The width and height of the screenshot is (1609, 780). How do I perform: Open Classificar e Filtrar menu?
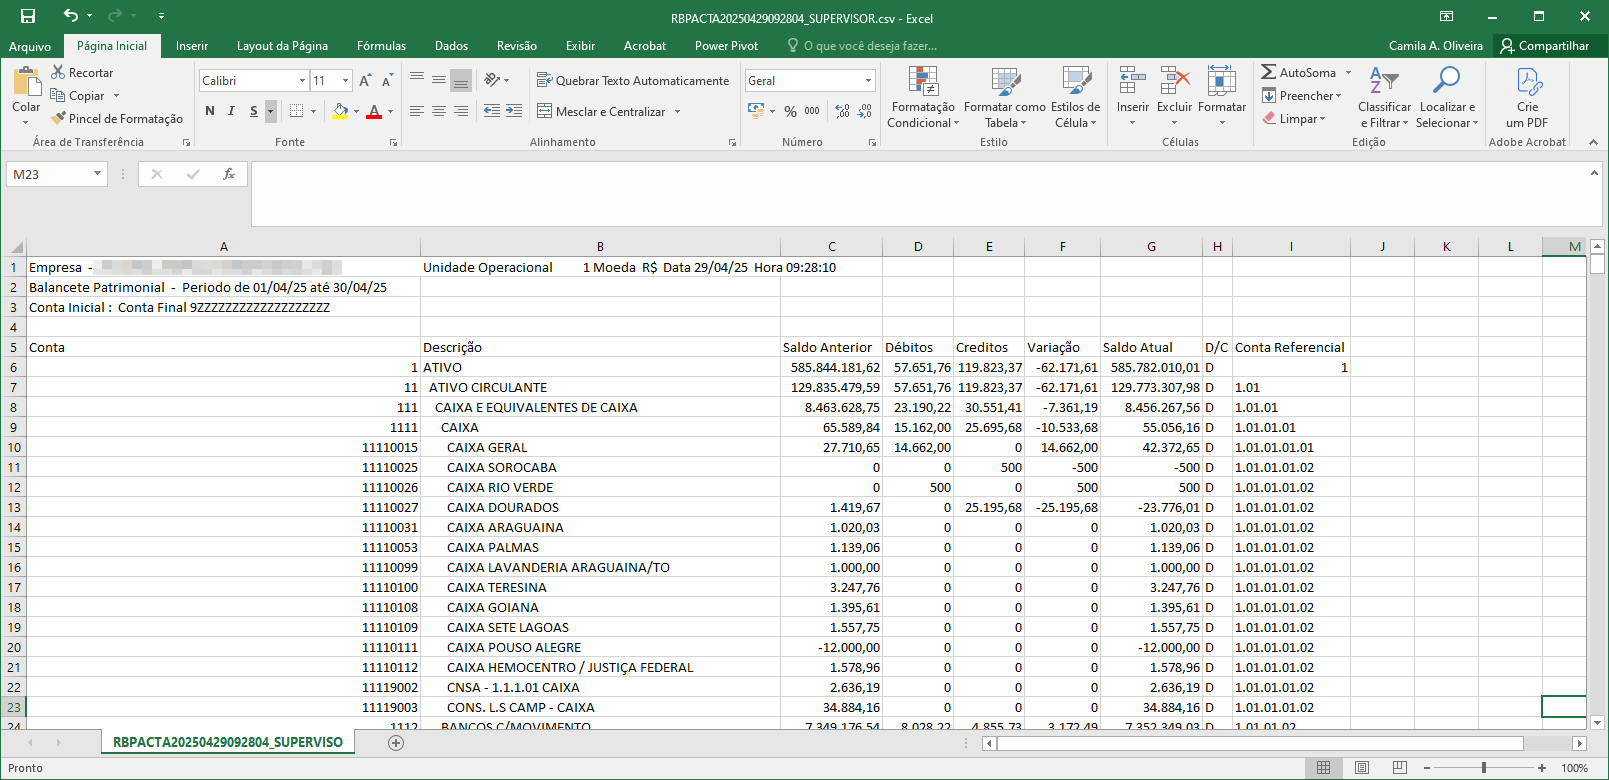tap(1384, 97)
